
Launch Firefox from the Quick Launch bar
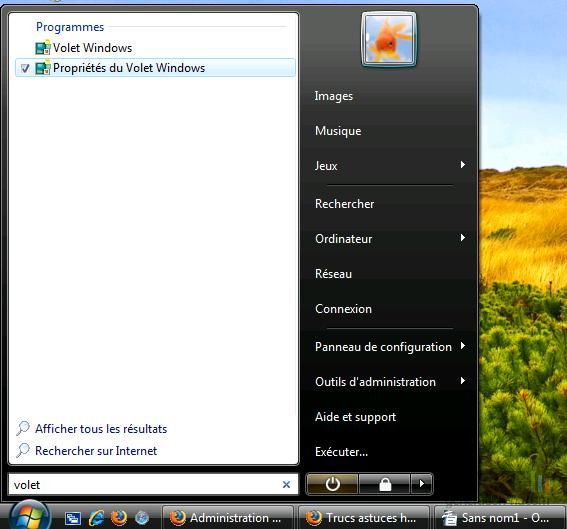119,518
